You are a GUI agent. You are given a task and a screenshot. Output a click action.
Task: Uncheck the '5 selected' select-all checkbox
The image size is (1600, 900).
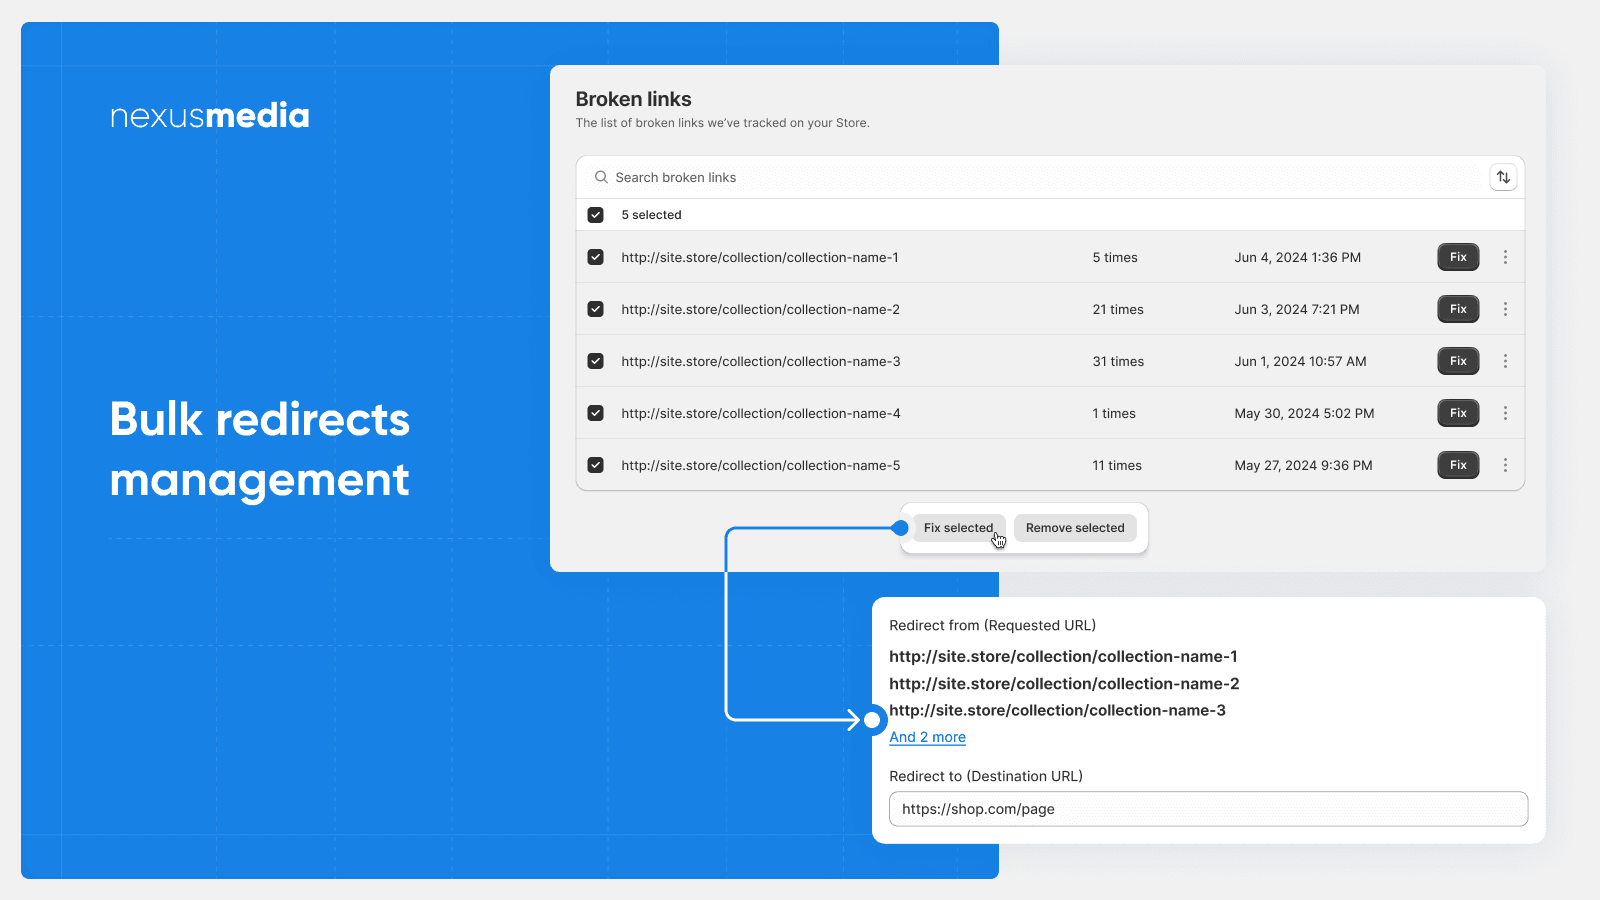tap(596, 215)
